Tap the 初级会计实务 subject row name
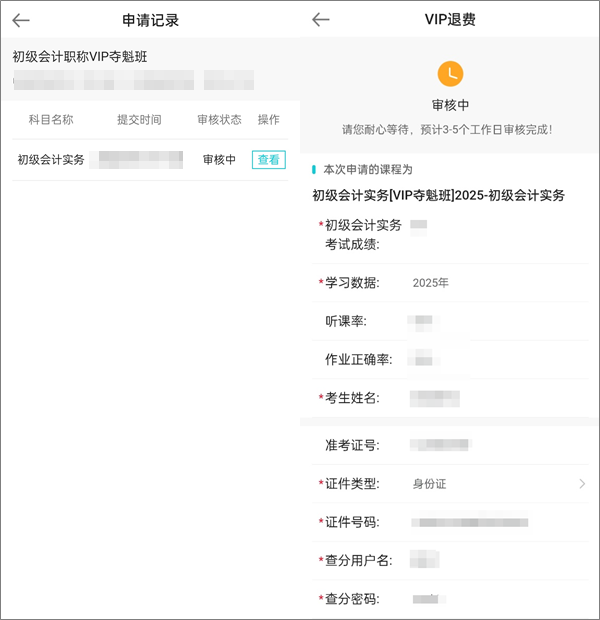 (51, 159)
